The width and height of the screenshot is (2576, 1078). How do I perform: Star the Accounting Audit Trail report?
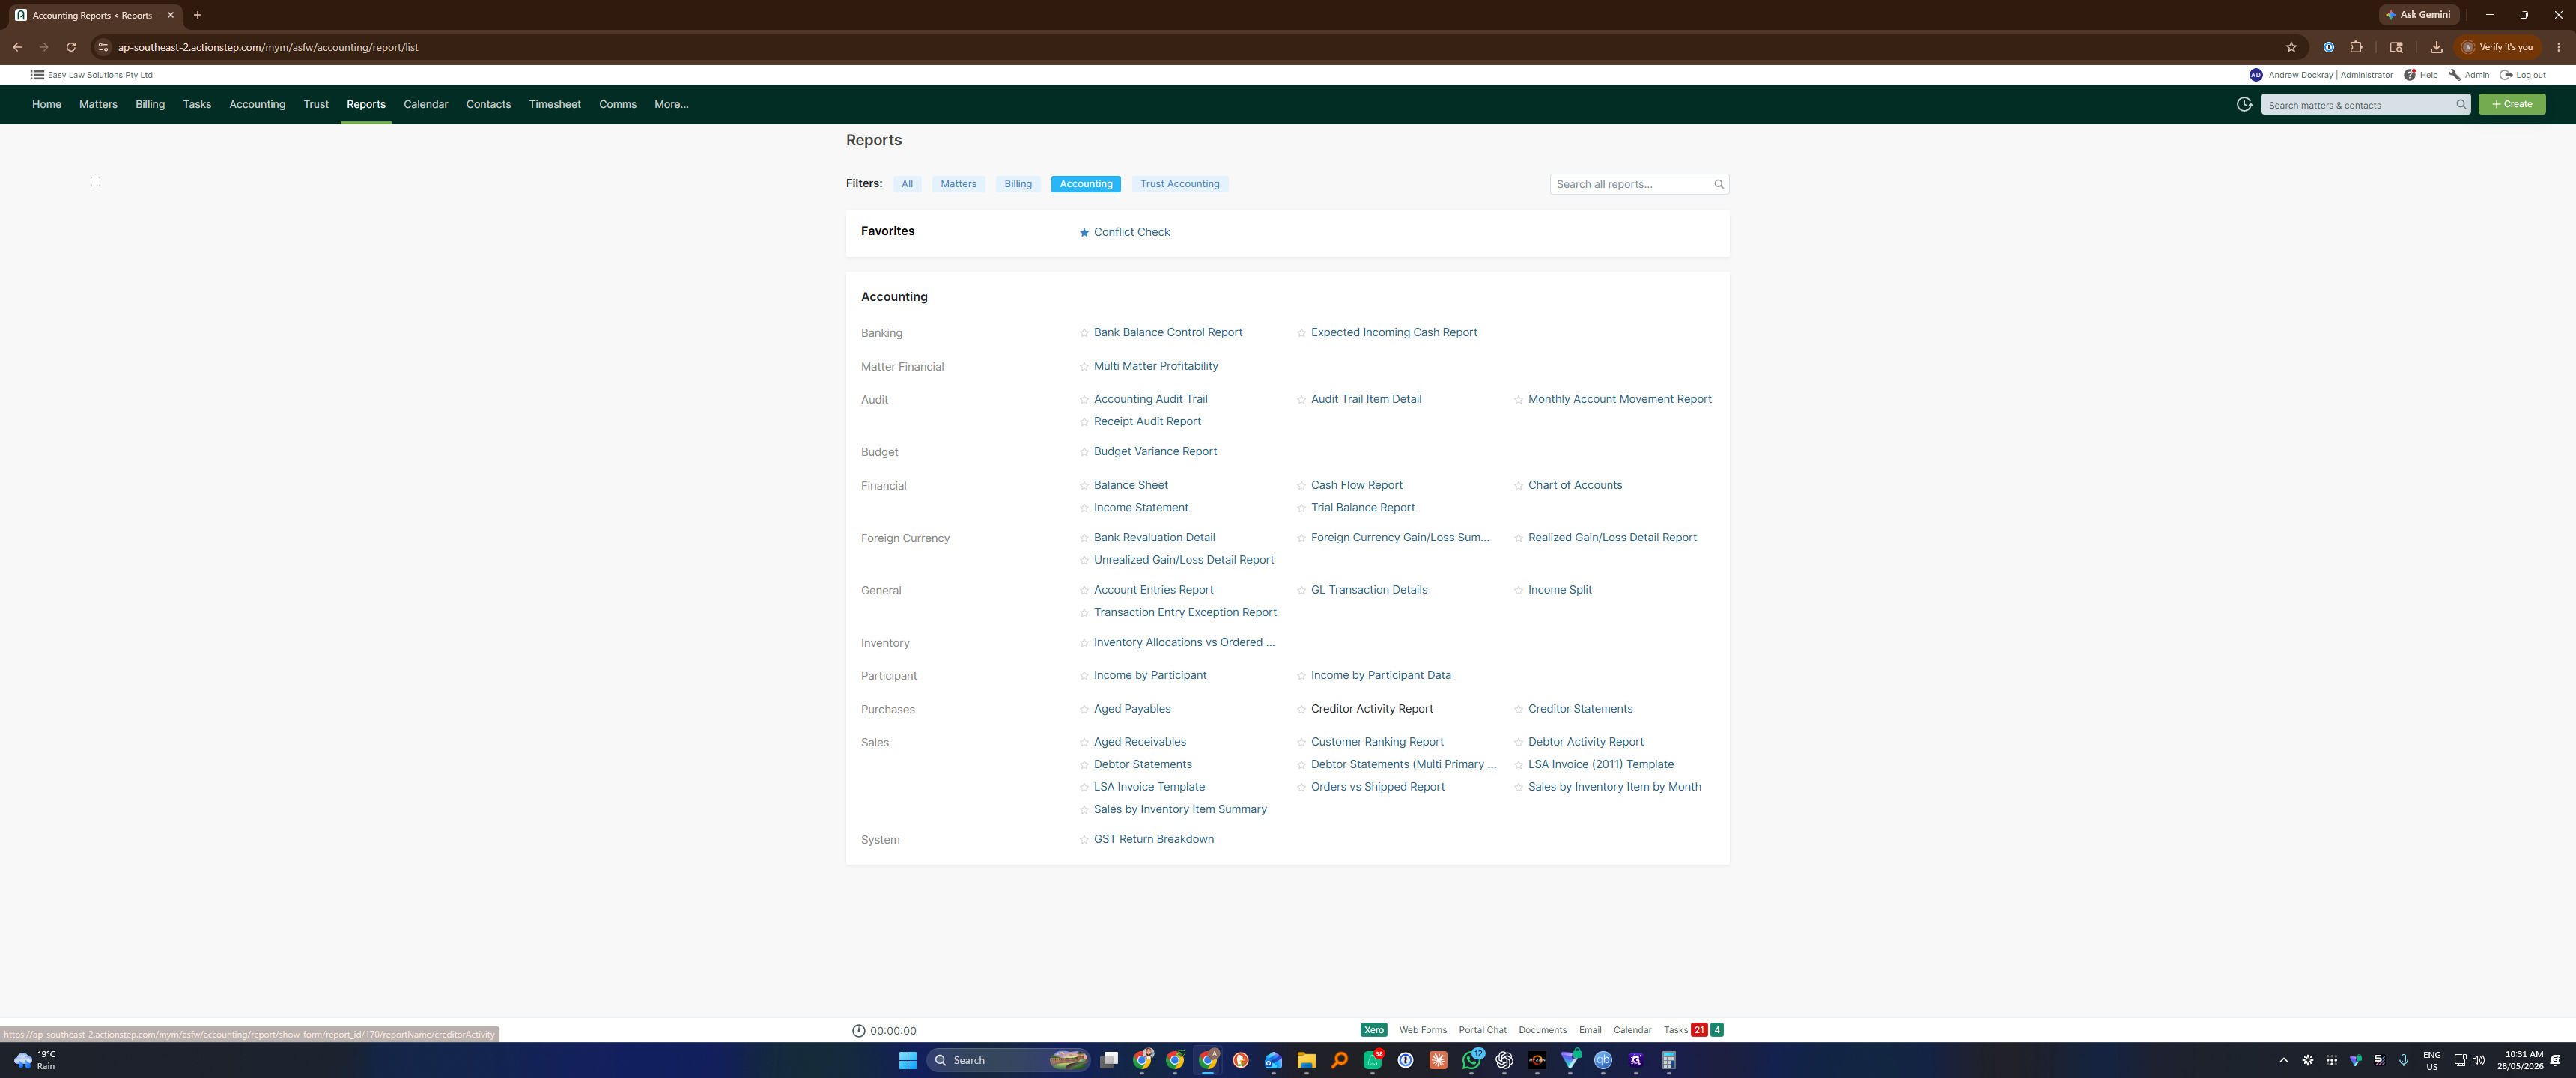(x=1084, y=400)
